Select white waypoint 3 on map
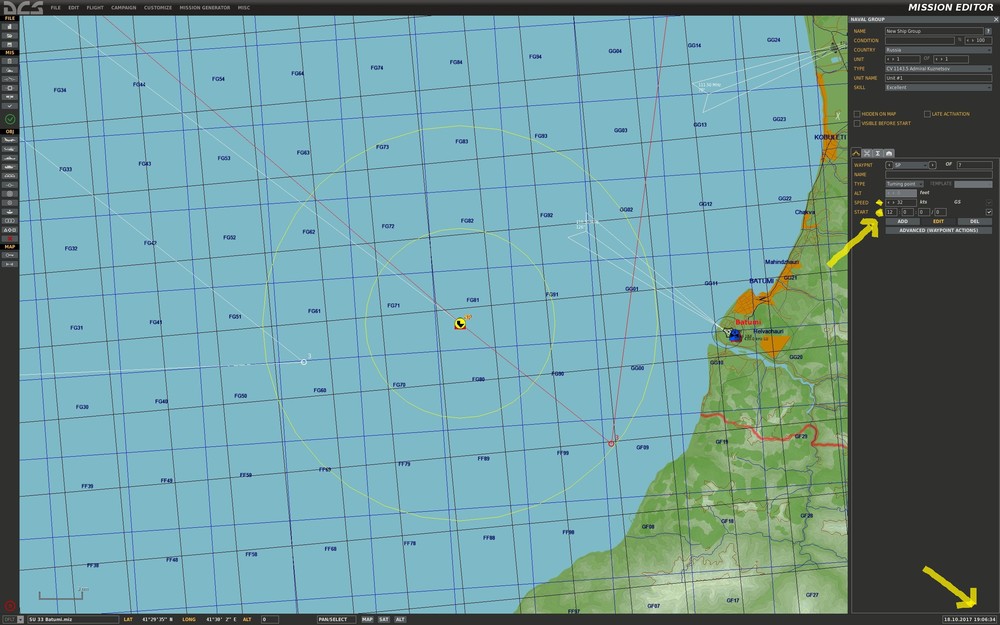Viewport: 1000px width, 625px height. 304,362
